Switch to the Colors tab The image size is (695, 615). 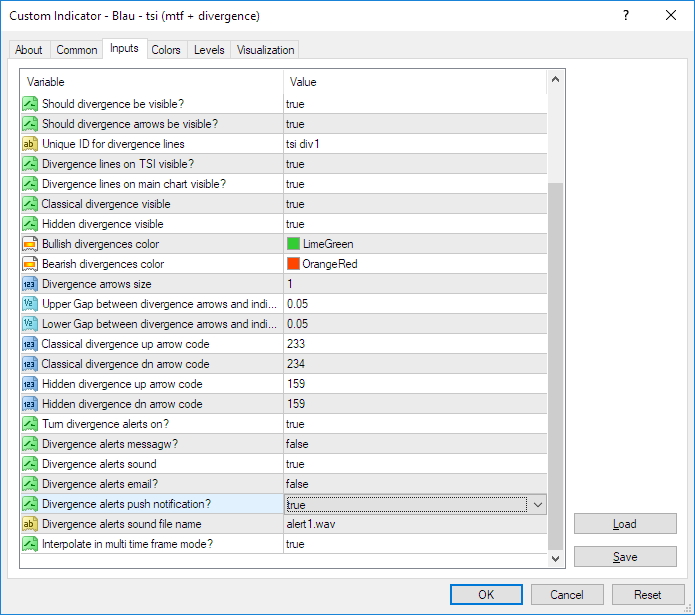(166, 50)
